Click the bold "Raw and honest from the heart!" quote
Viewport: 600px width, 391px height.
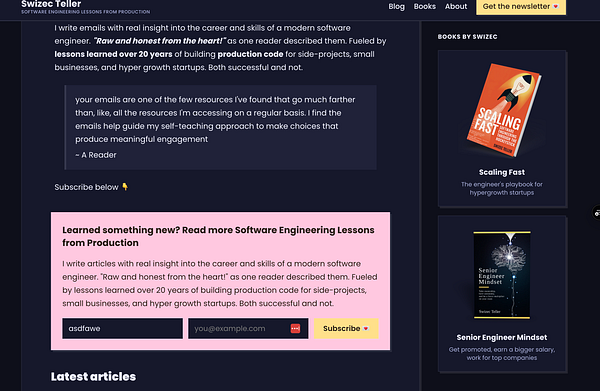pyautogui.click(x=160, y=41)
